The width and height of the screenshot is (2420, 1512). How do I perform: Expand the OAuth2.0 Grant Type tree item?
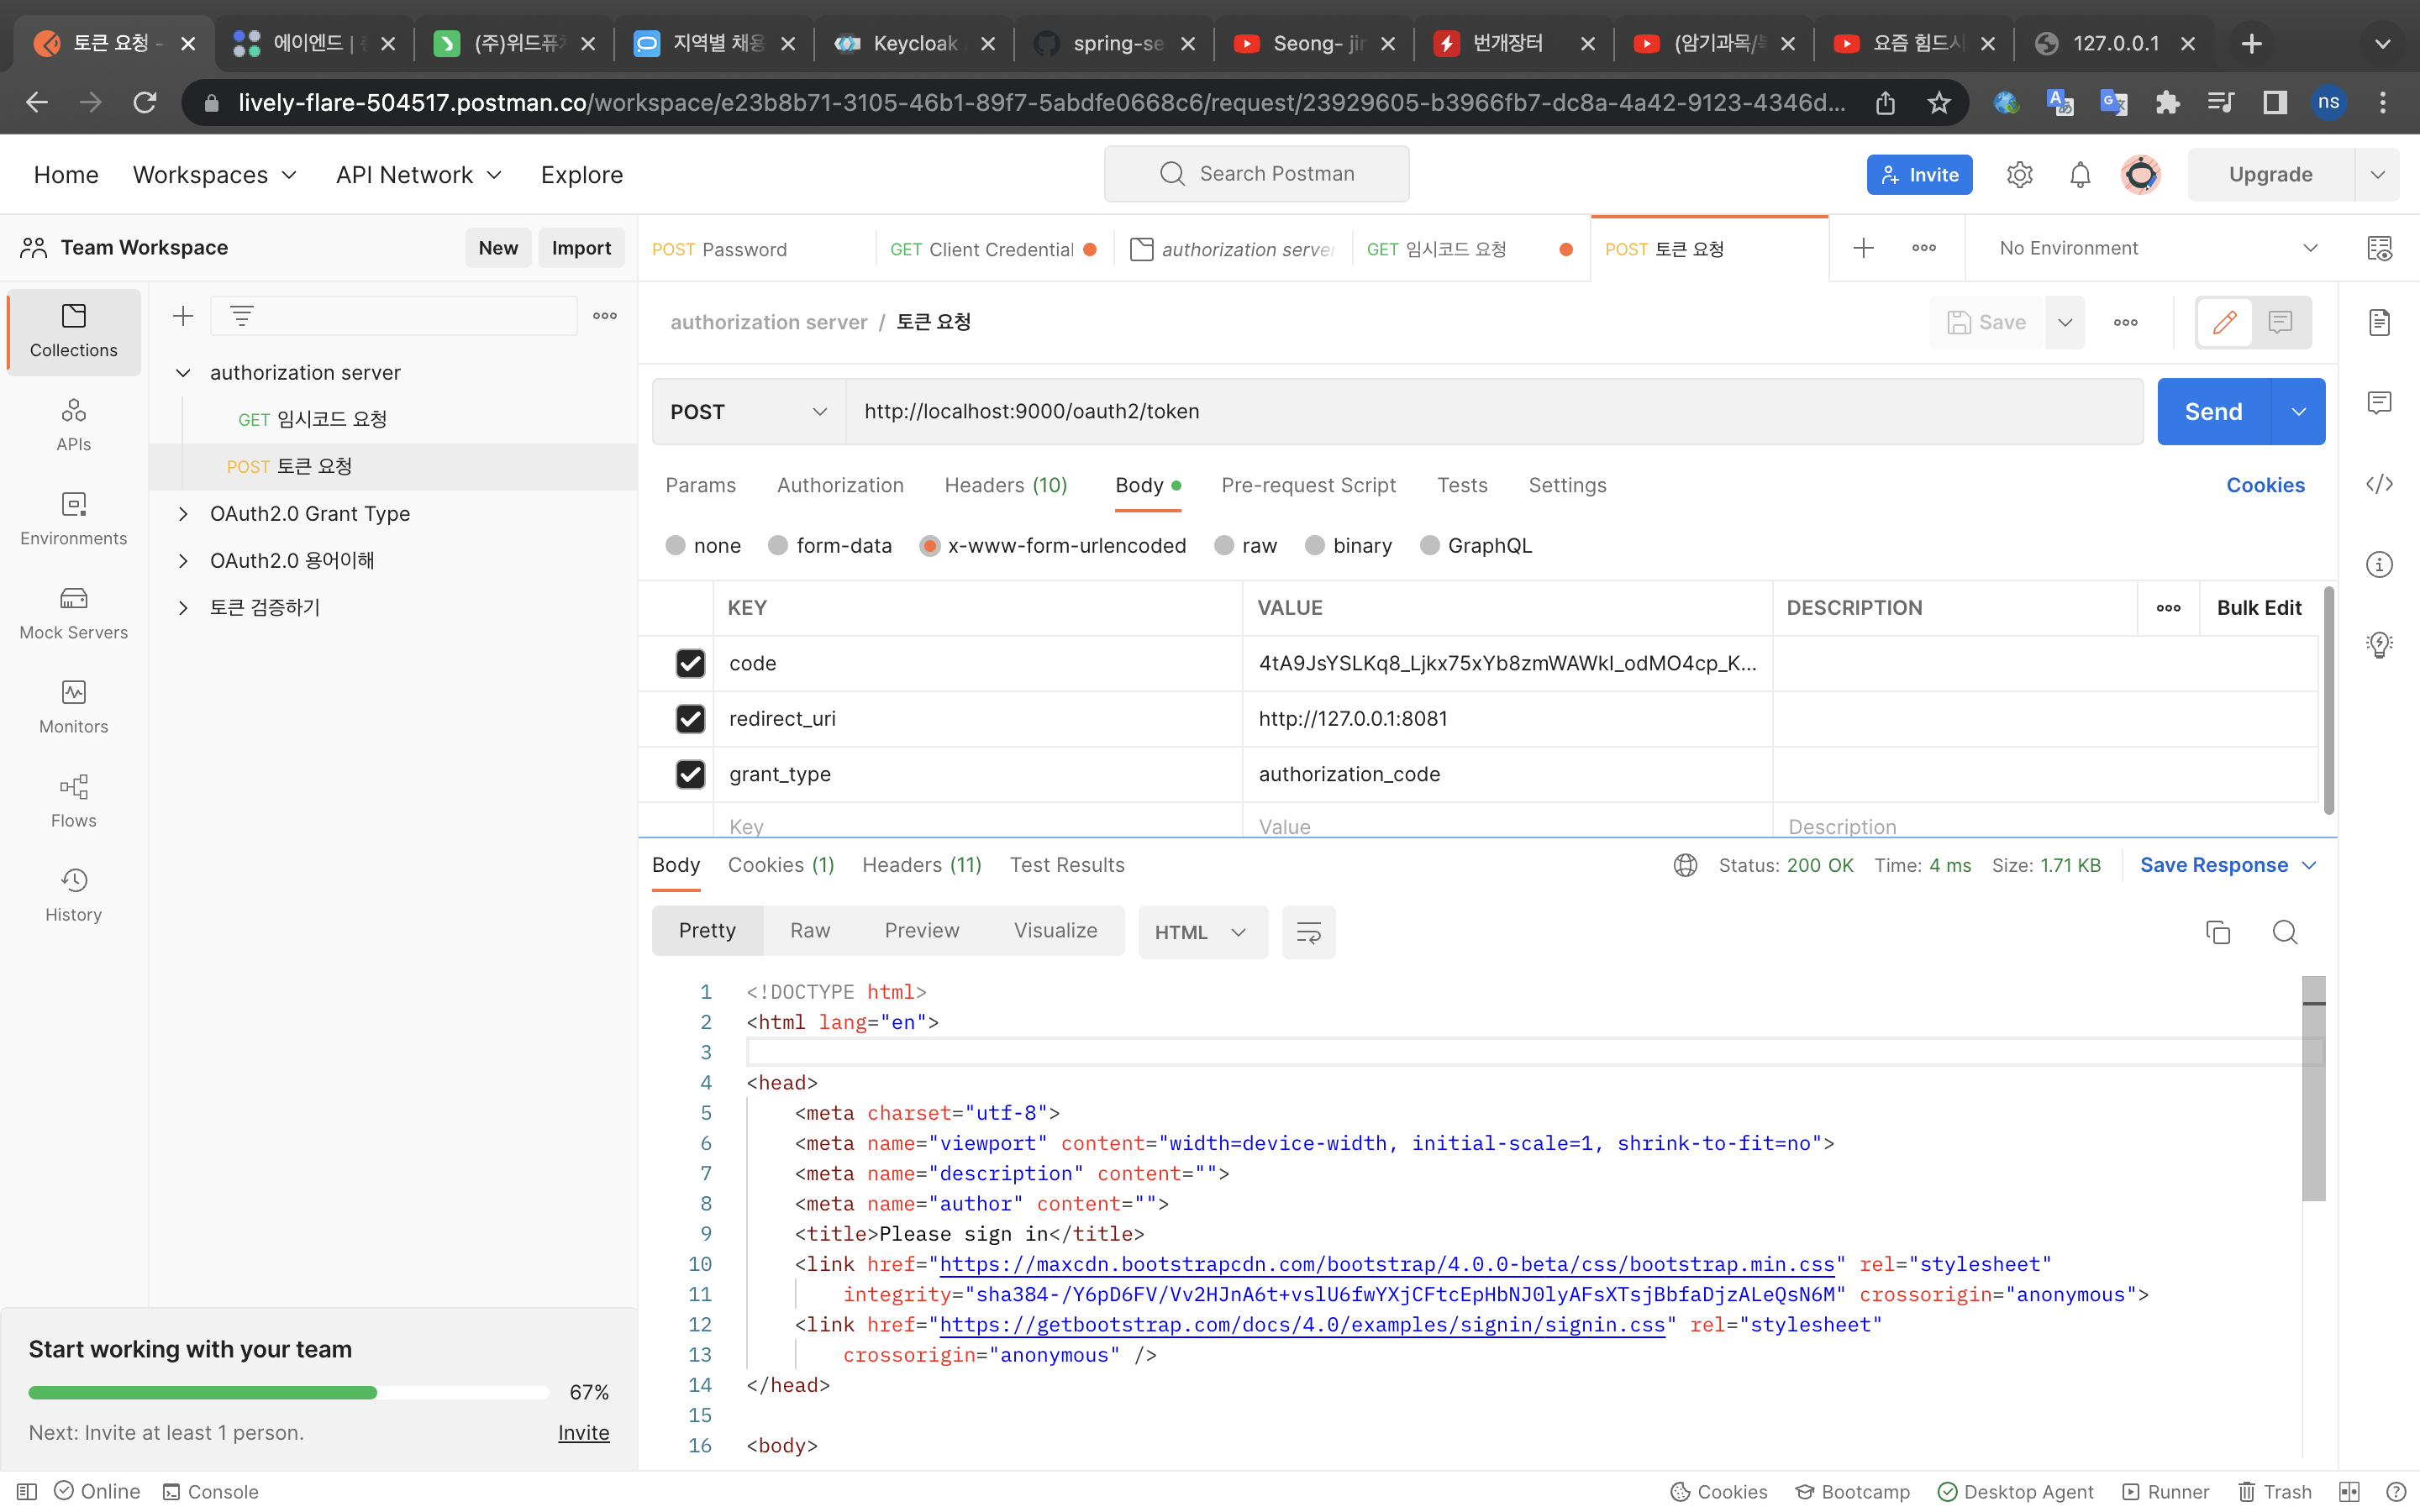(x=185, y=514)
